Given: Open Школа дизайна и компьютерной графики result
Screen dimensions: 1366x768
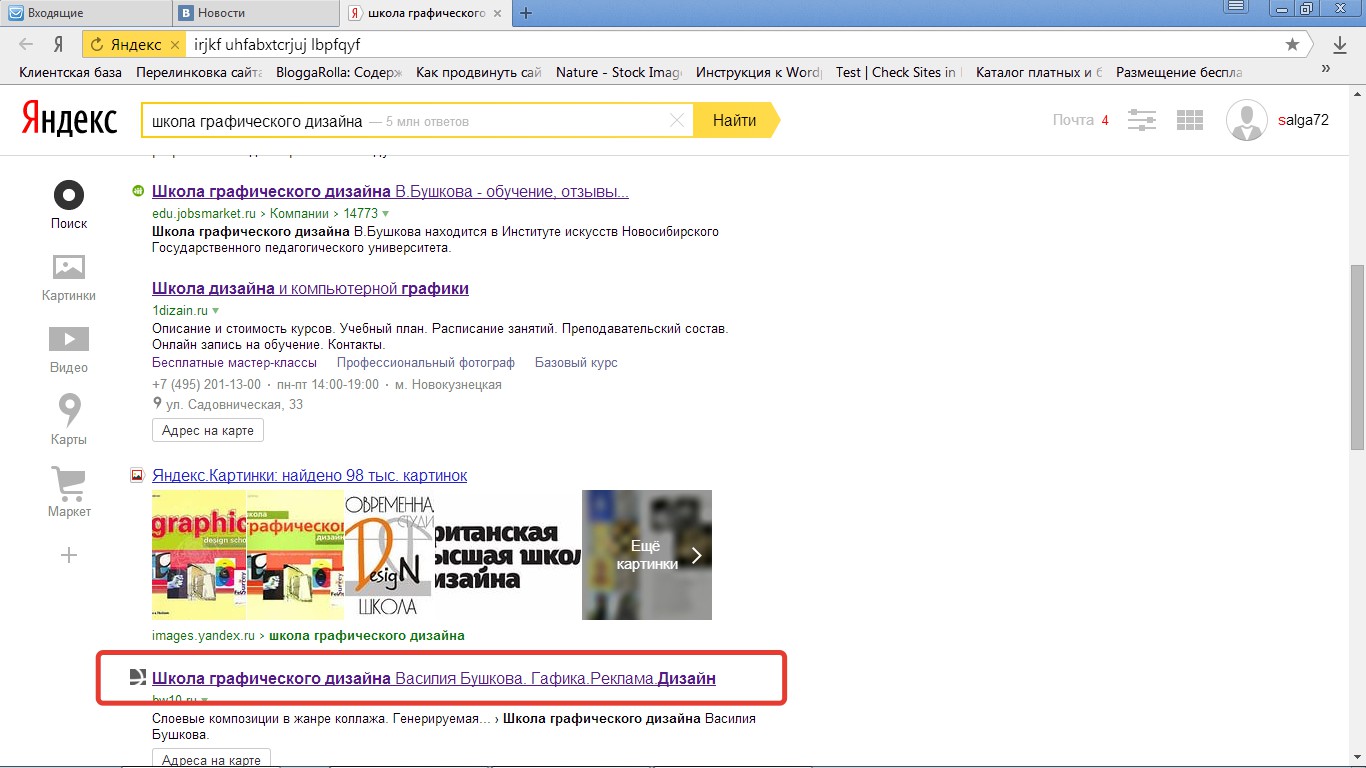Looking at the screenshot, I should point(310,288).
